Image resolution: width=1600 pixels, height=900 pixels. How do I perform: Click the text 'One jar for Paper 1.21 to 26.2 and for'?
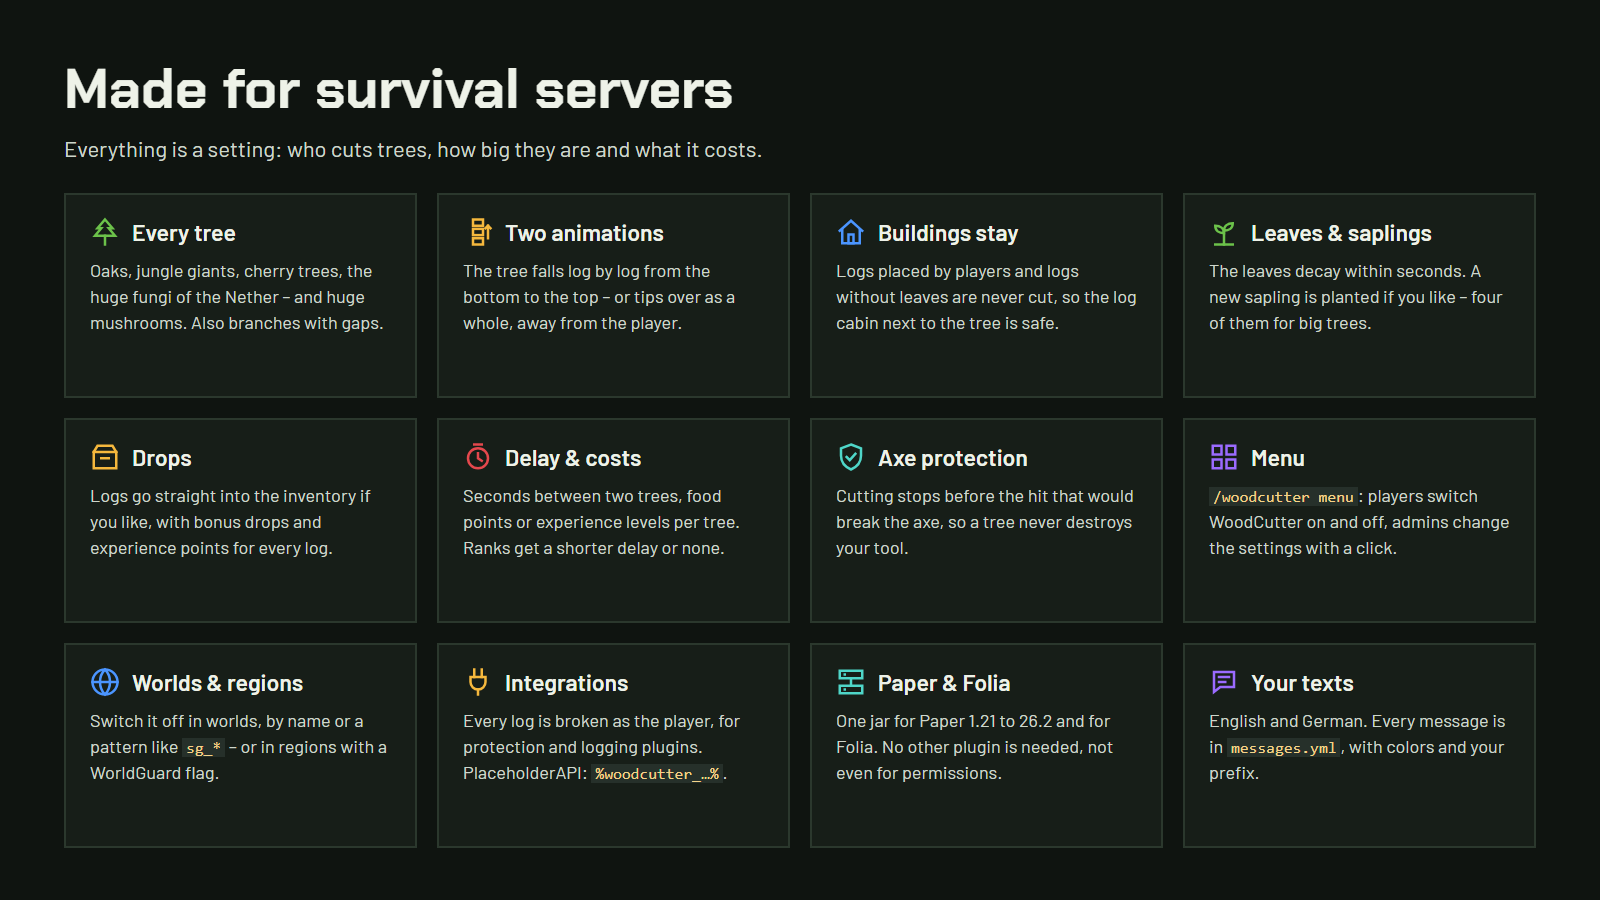click(973, 721)
